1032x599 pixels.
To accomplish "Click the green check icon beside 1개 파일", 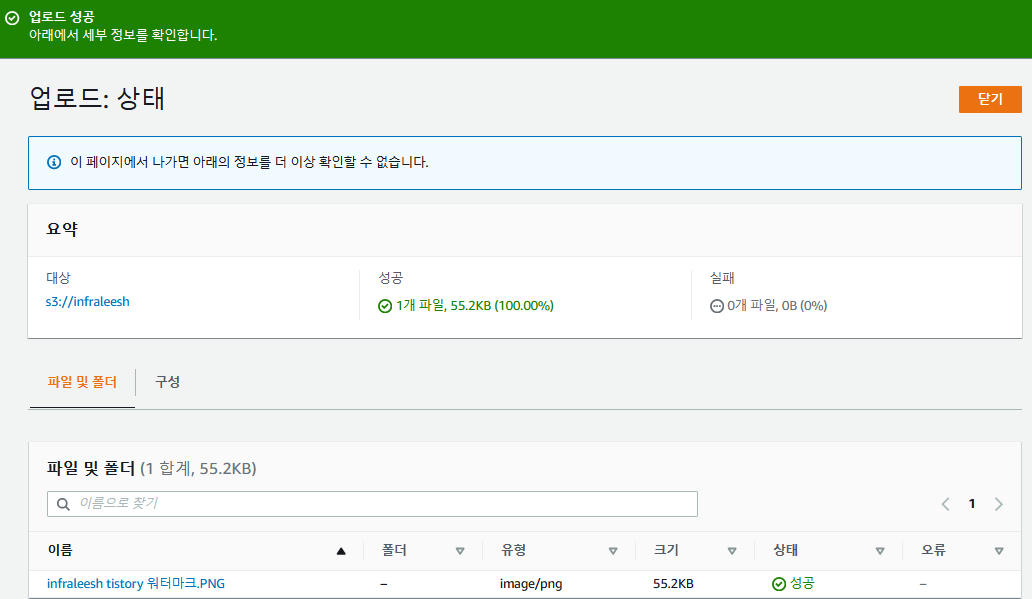I will coord(385,306).
